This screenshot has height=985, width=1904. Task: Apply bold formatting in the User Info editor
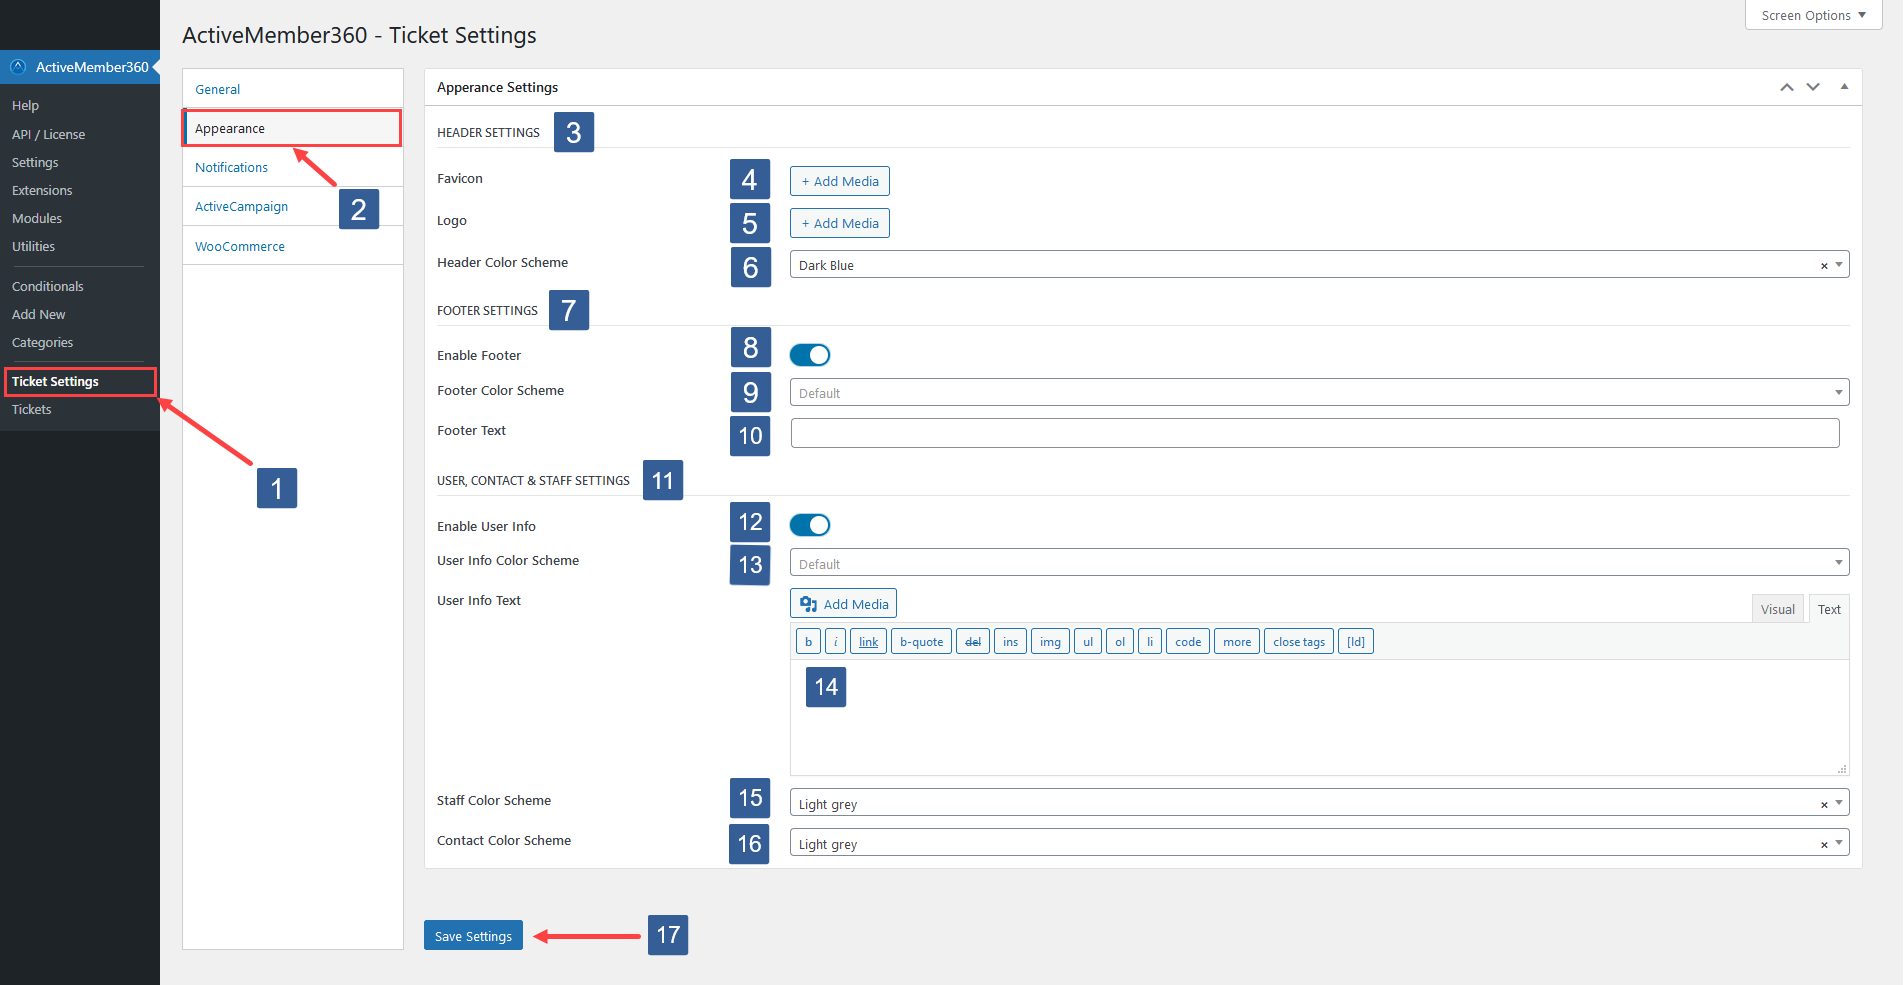click(807, 641)
